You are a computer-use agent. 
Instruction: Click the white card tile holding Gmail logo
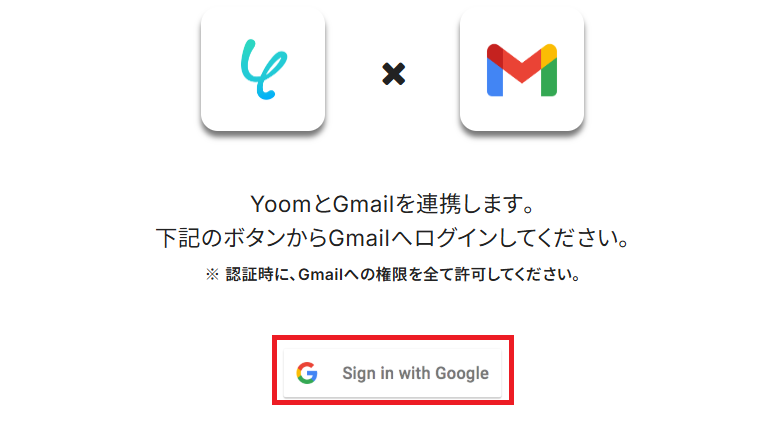coord(522,68)
